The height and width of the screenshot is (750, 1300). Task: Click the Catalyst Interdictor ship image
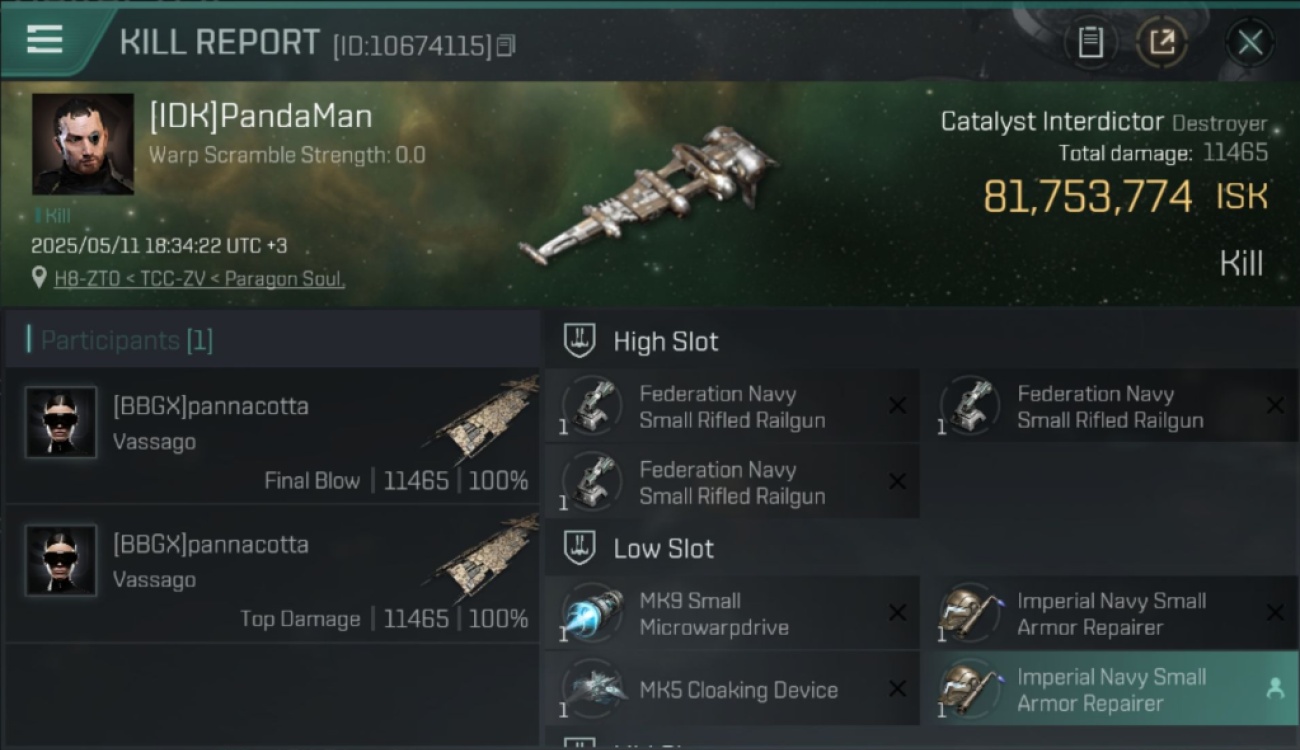click(650, 195)
